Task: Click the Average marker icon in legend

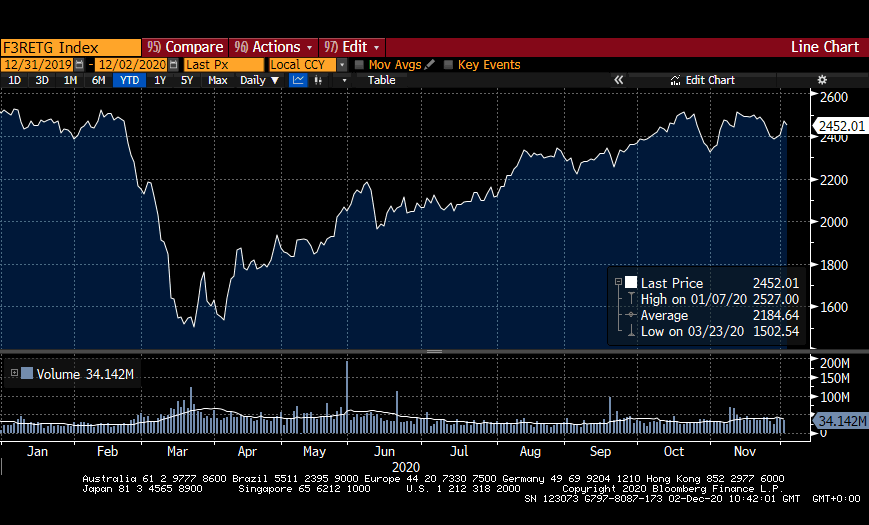Action: click(x=631, y=315)
